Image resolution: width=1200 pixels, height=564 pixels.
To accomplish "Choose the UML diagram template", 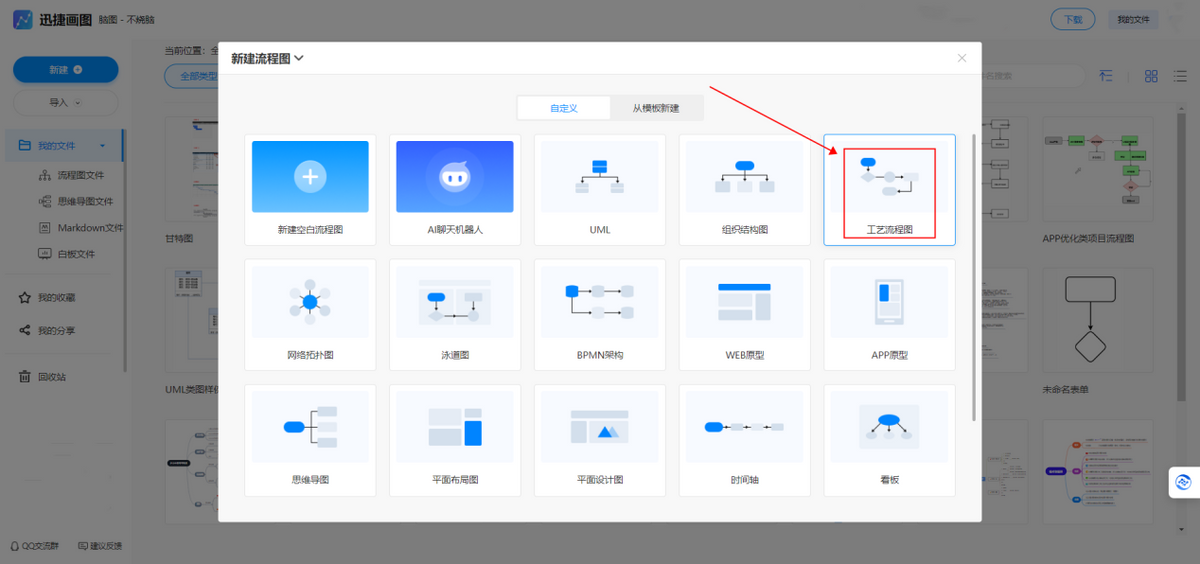I will (600, 190).
